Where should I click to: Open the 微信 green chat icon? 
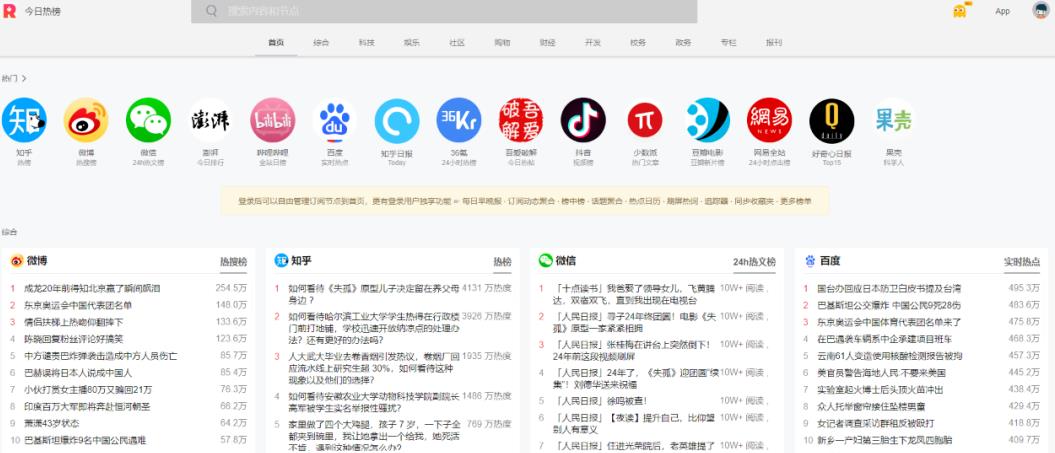(148, 120)
